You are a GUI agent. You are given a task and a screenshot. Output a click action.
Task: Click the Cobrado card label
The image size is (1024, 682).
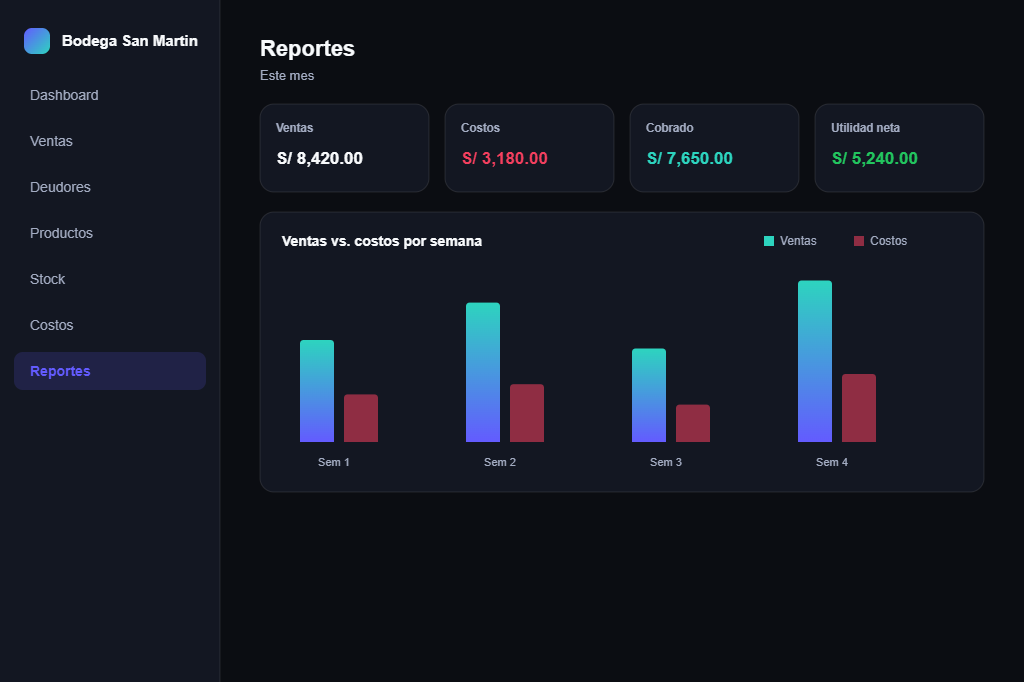[669, 128]
